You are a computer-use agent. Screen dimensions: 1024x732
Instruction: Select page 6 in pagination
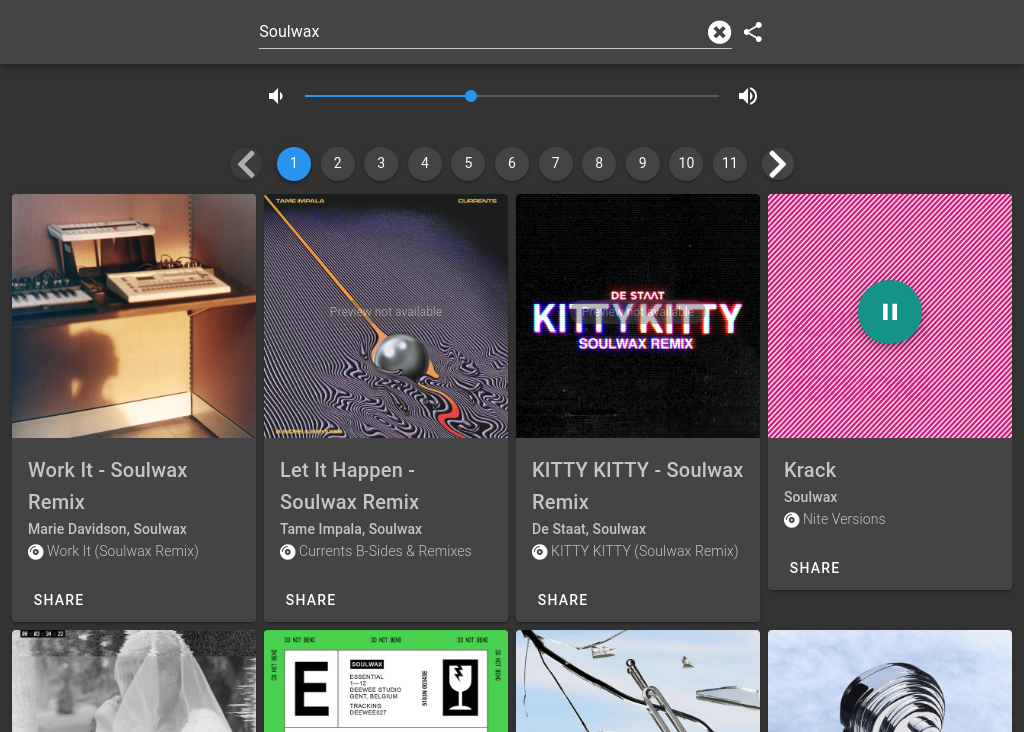pyautogui.click(x=512, y=163)
